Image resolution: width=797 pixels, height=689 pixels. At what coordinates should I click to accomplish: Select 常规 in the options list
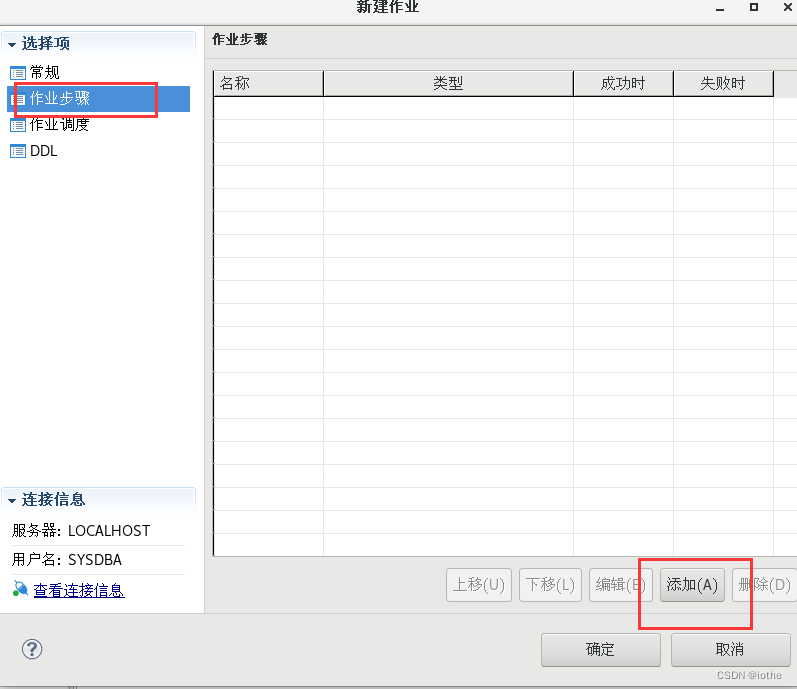45,73
